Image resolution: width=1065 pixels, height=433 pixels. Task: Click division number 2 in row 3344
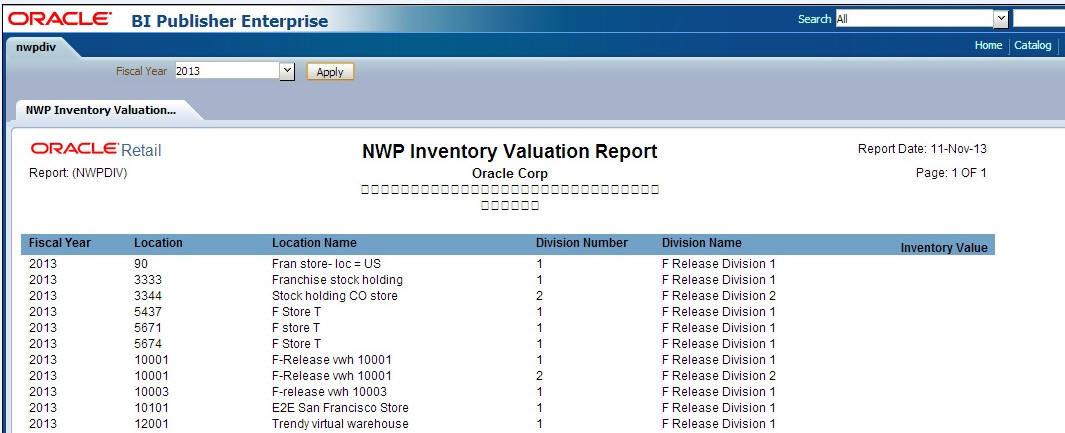[539, 296]
